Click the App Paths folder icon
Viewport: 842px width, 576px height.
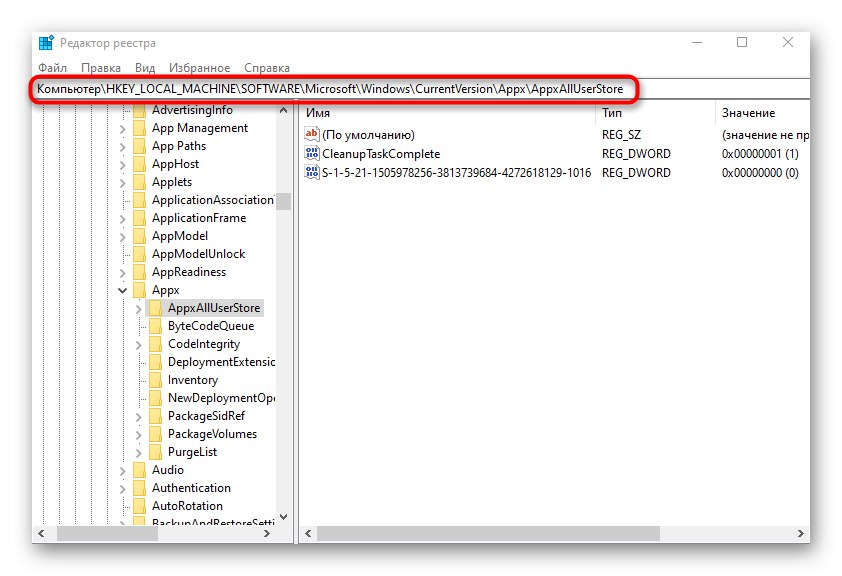coord(140,146)
